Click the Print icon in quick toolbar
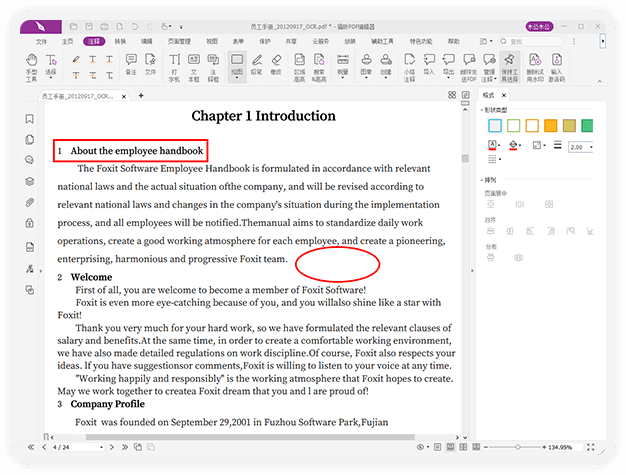 (104, 27)
